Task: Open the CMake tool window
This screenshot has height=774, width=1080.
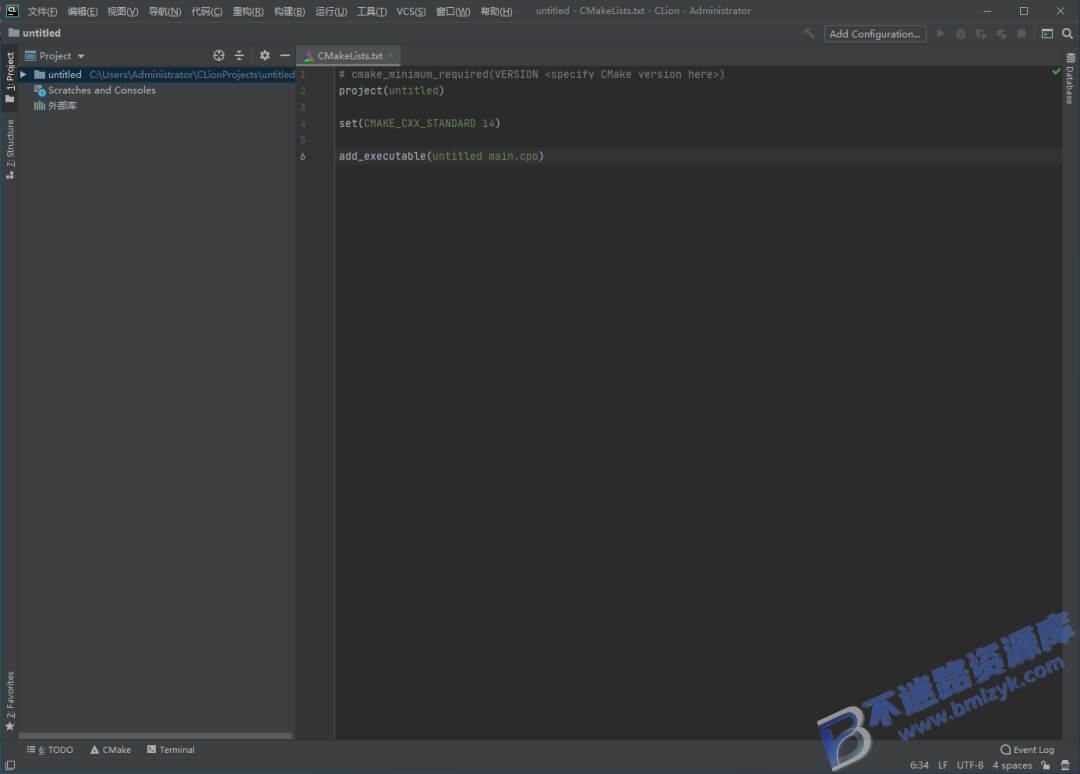Action: (110, 750)
